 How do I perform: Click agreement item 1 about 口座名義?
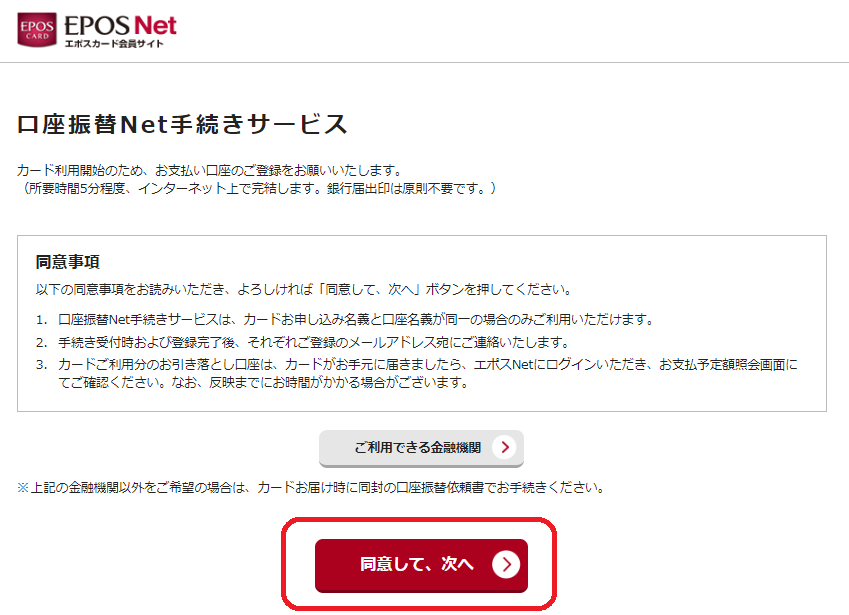356,319
